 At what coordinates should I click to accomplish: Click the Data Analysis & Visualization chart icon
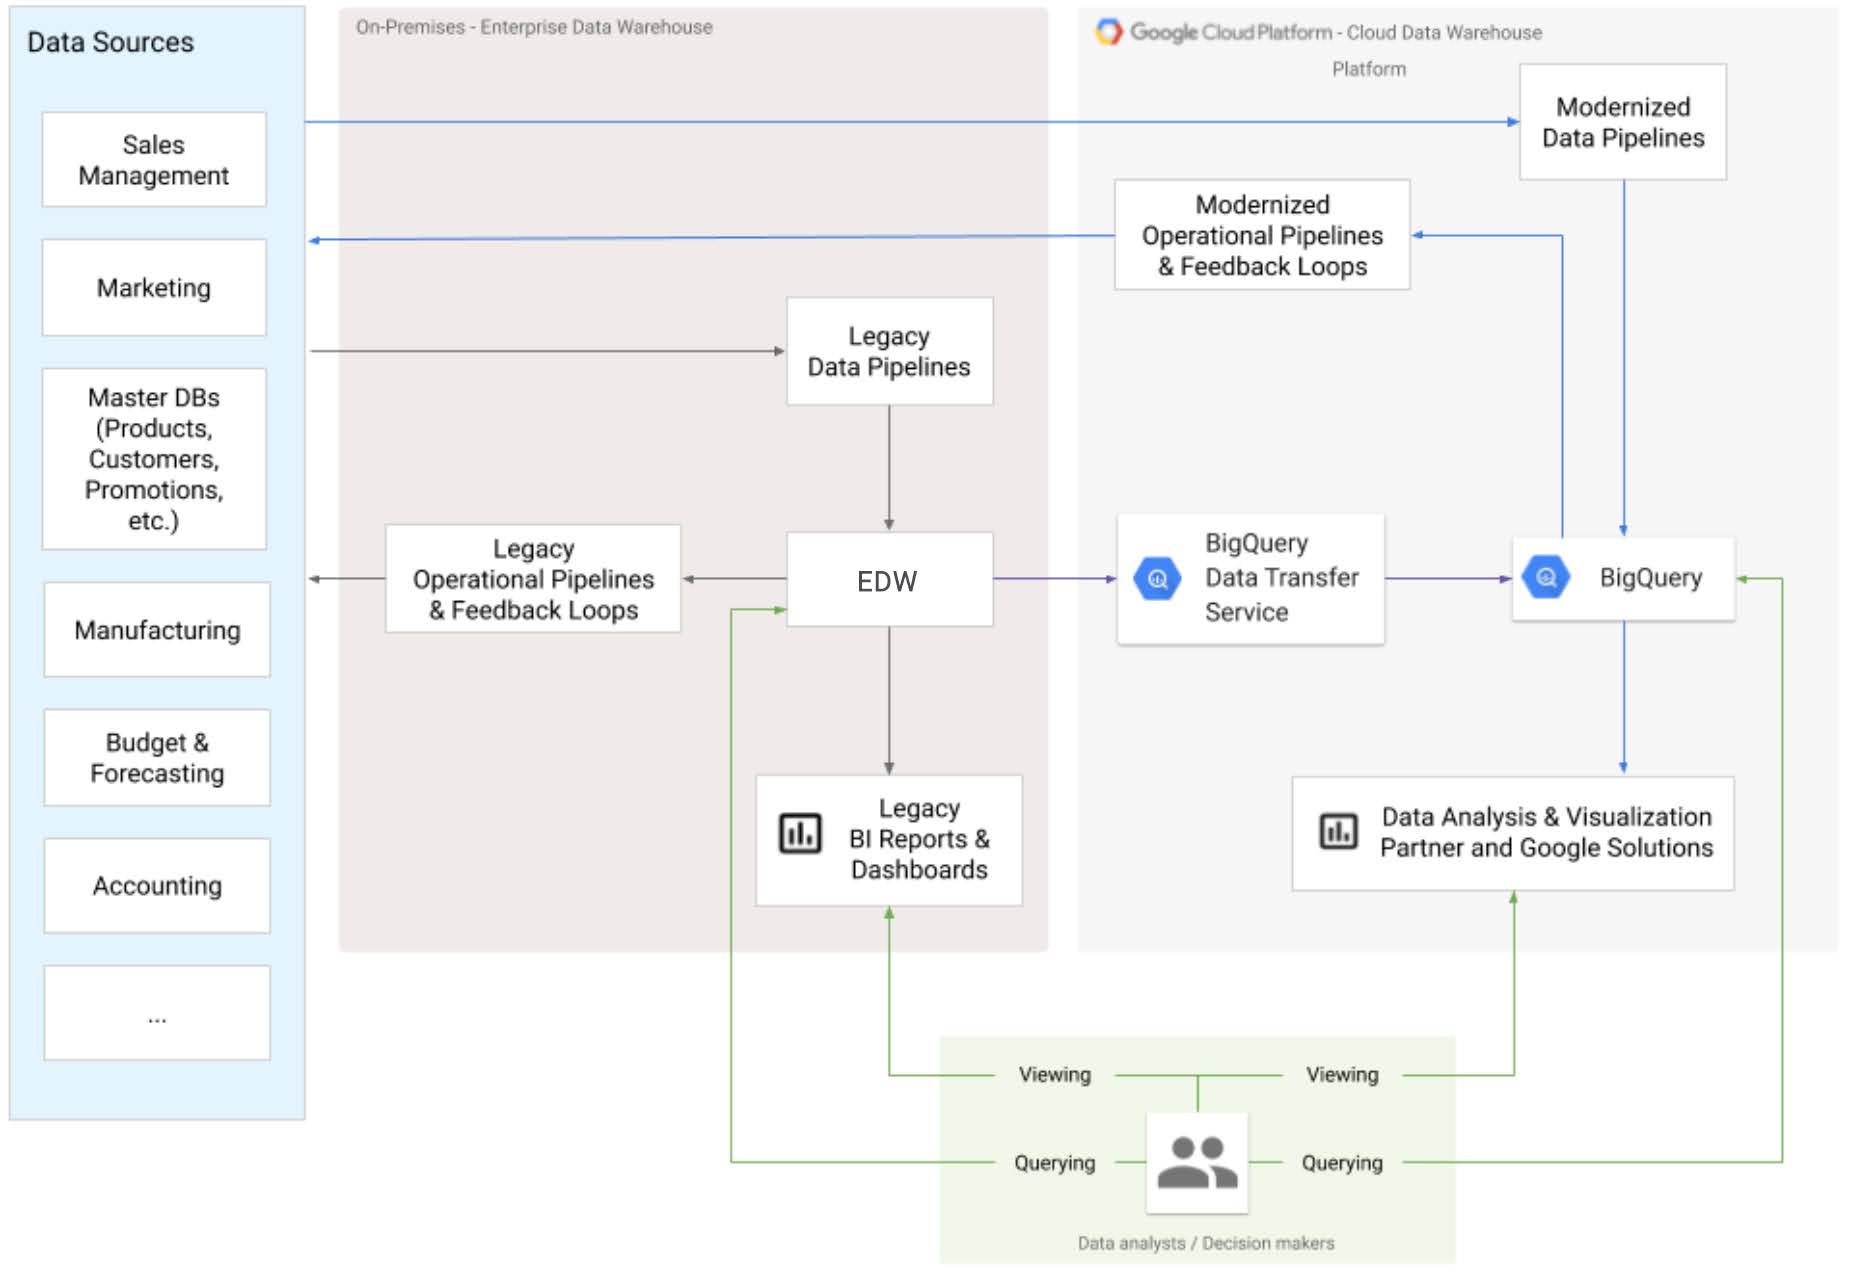(x=1338, y=830)
